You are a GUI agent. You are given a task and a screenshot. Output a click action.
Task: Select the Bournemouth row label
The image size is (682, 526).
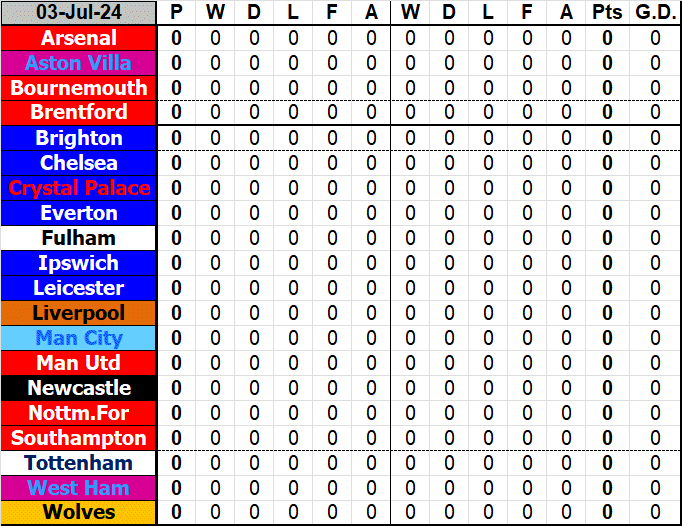tap(79, 88)
